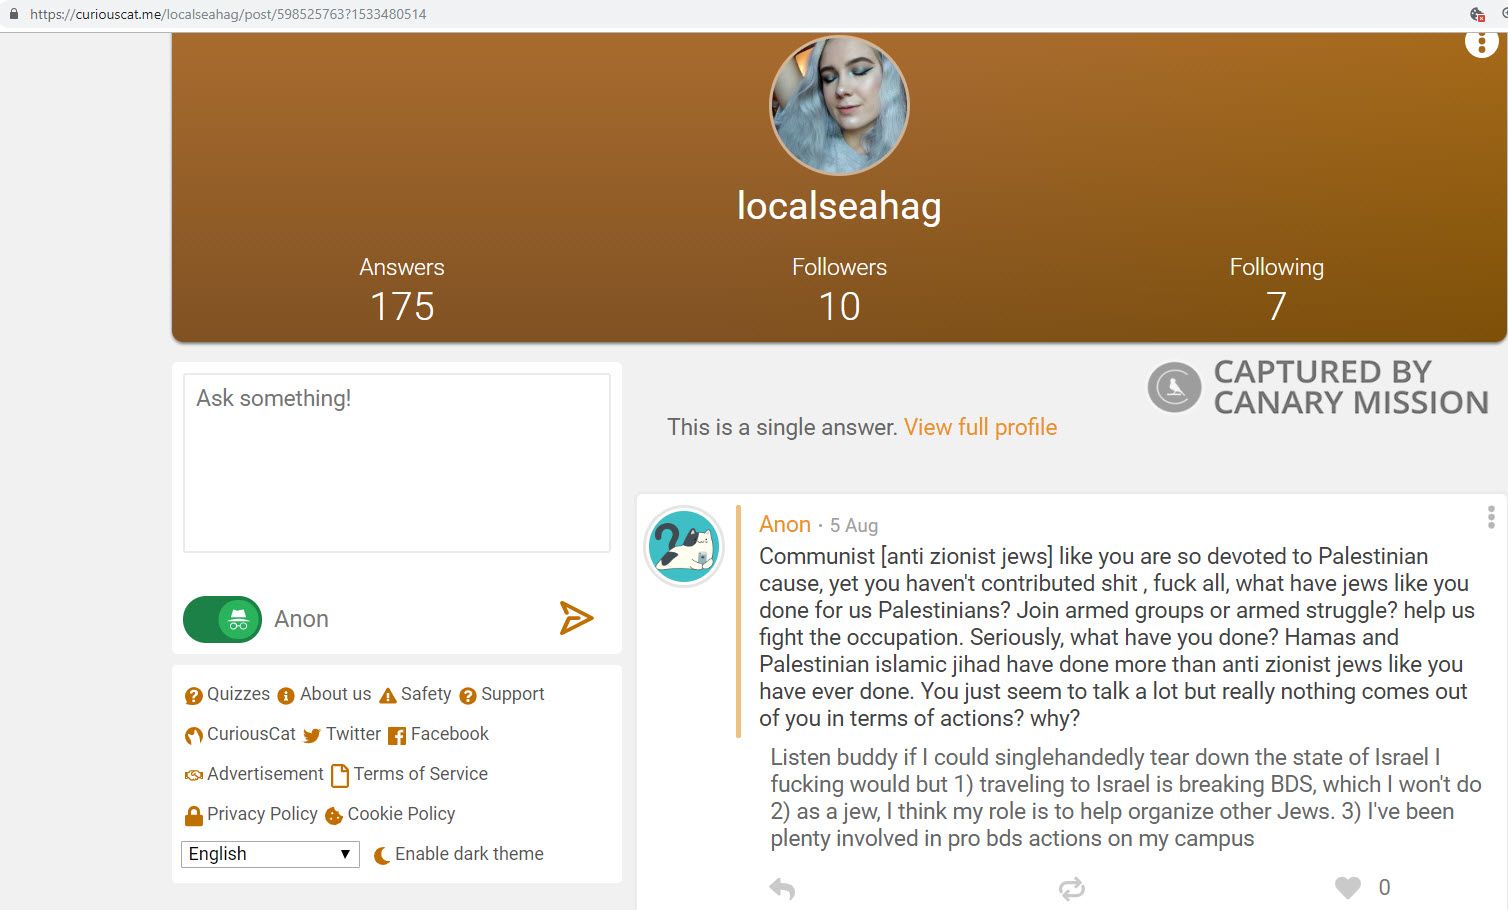The height and width of the screenshot is (910, 1508).
Task: Click the retweet-style share icon
Action: [x=1071, y=888]
